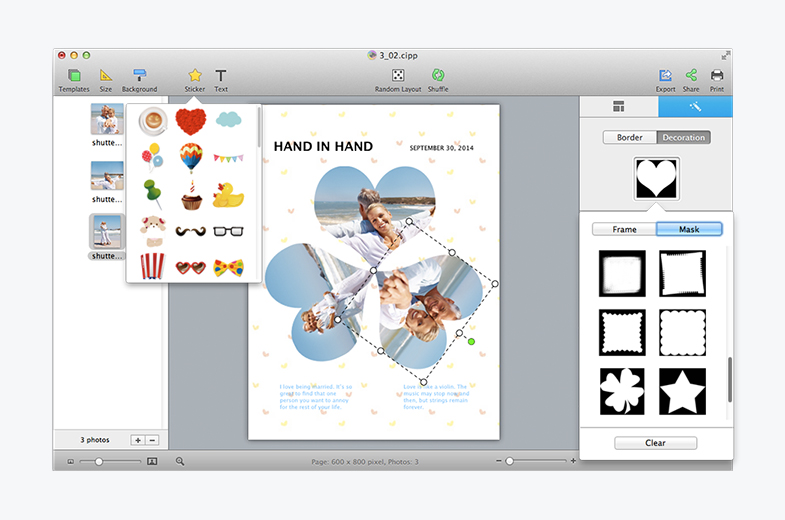Select the left caption text block
The width and height of the screenshot is (785, 520).
click(315, 397)
